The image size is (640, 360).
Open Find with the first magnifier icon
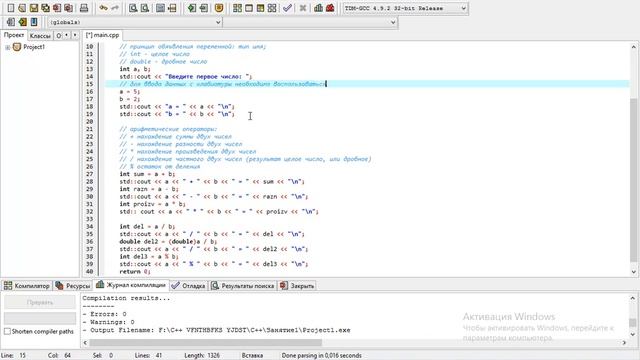tap(133, 8)
